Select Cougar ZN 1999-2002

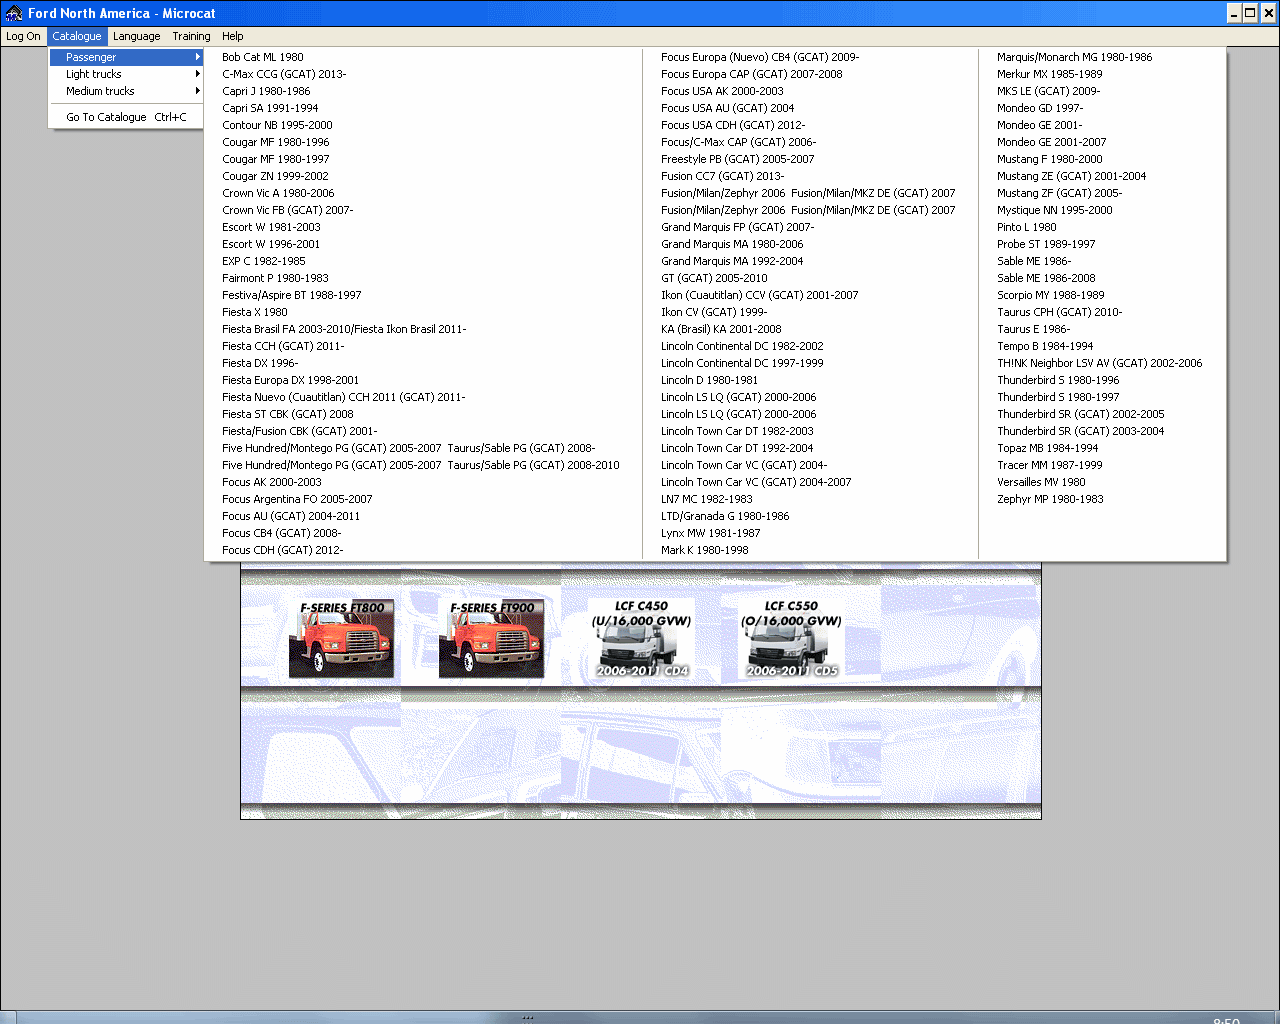coord(275,176)
